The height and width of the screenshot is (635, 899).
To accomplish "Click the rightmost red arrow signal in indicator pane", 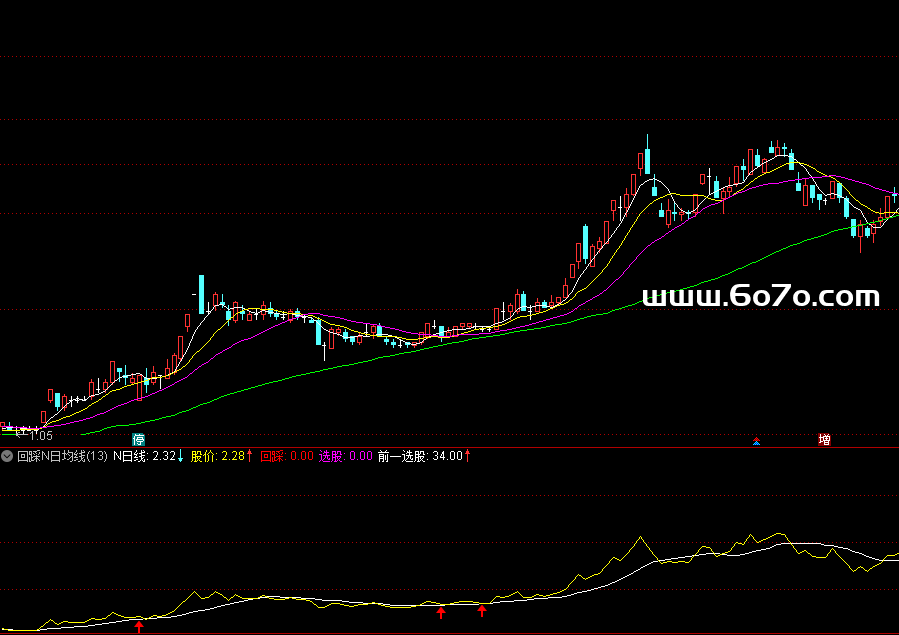I will coord(482,610).
